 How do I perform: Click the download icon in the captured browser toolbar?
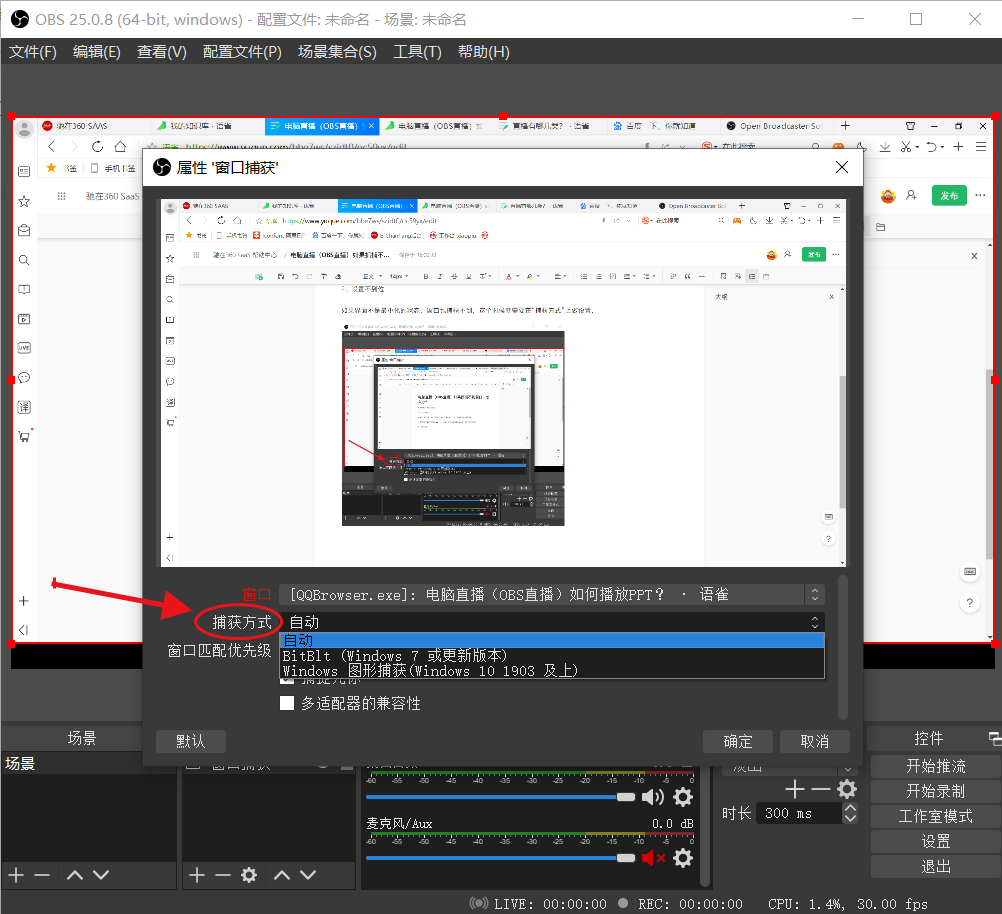[x=885, y=147]
